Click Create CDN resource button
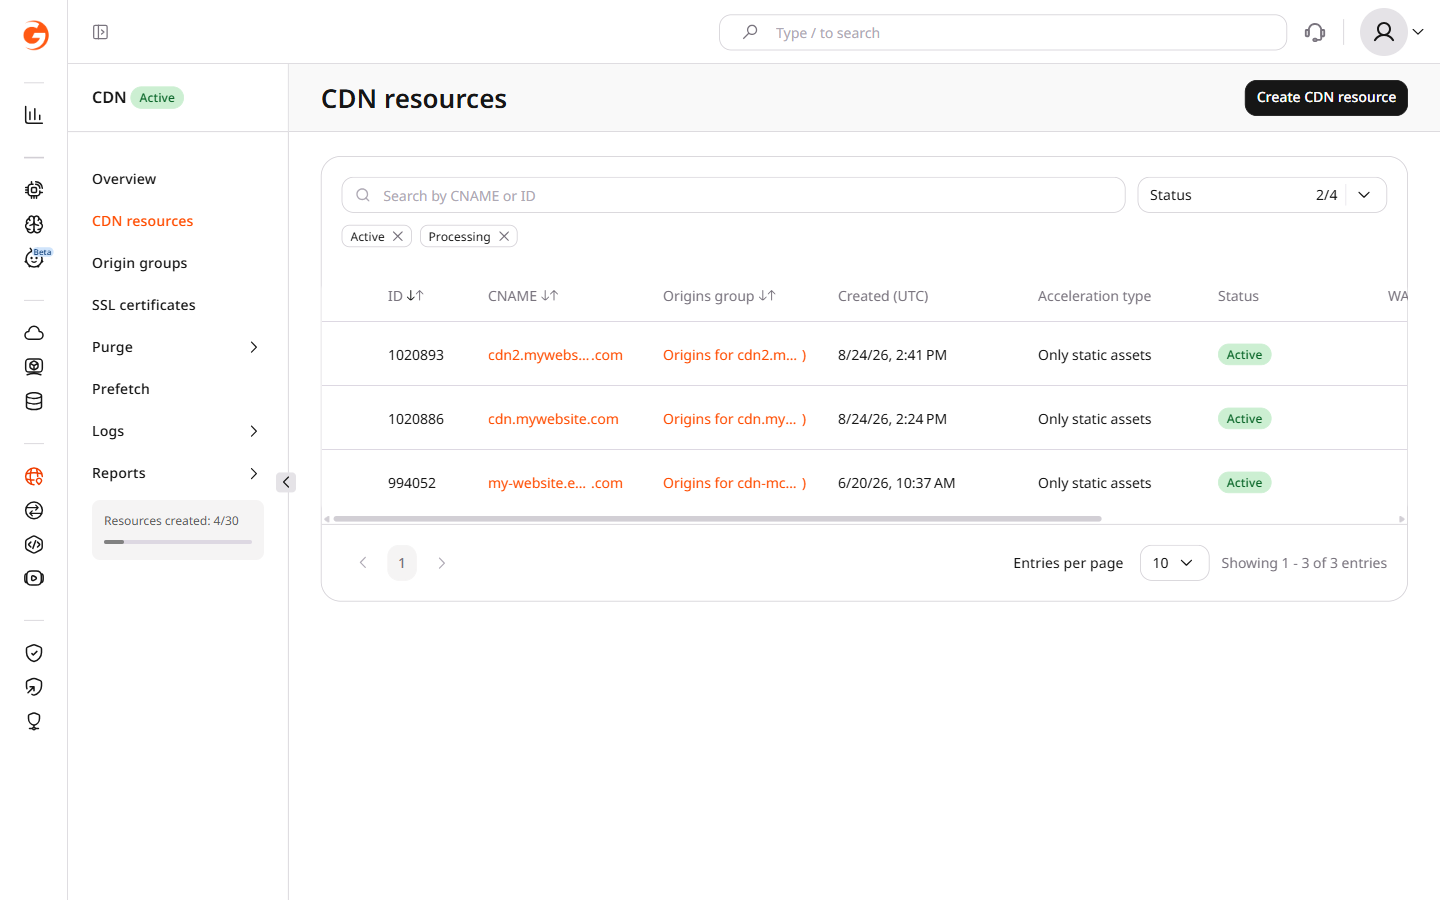Image resolution: width=1440 pixels, height=900 pixels. point(1326,98)
